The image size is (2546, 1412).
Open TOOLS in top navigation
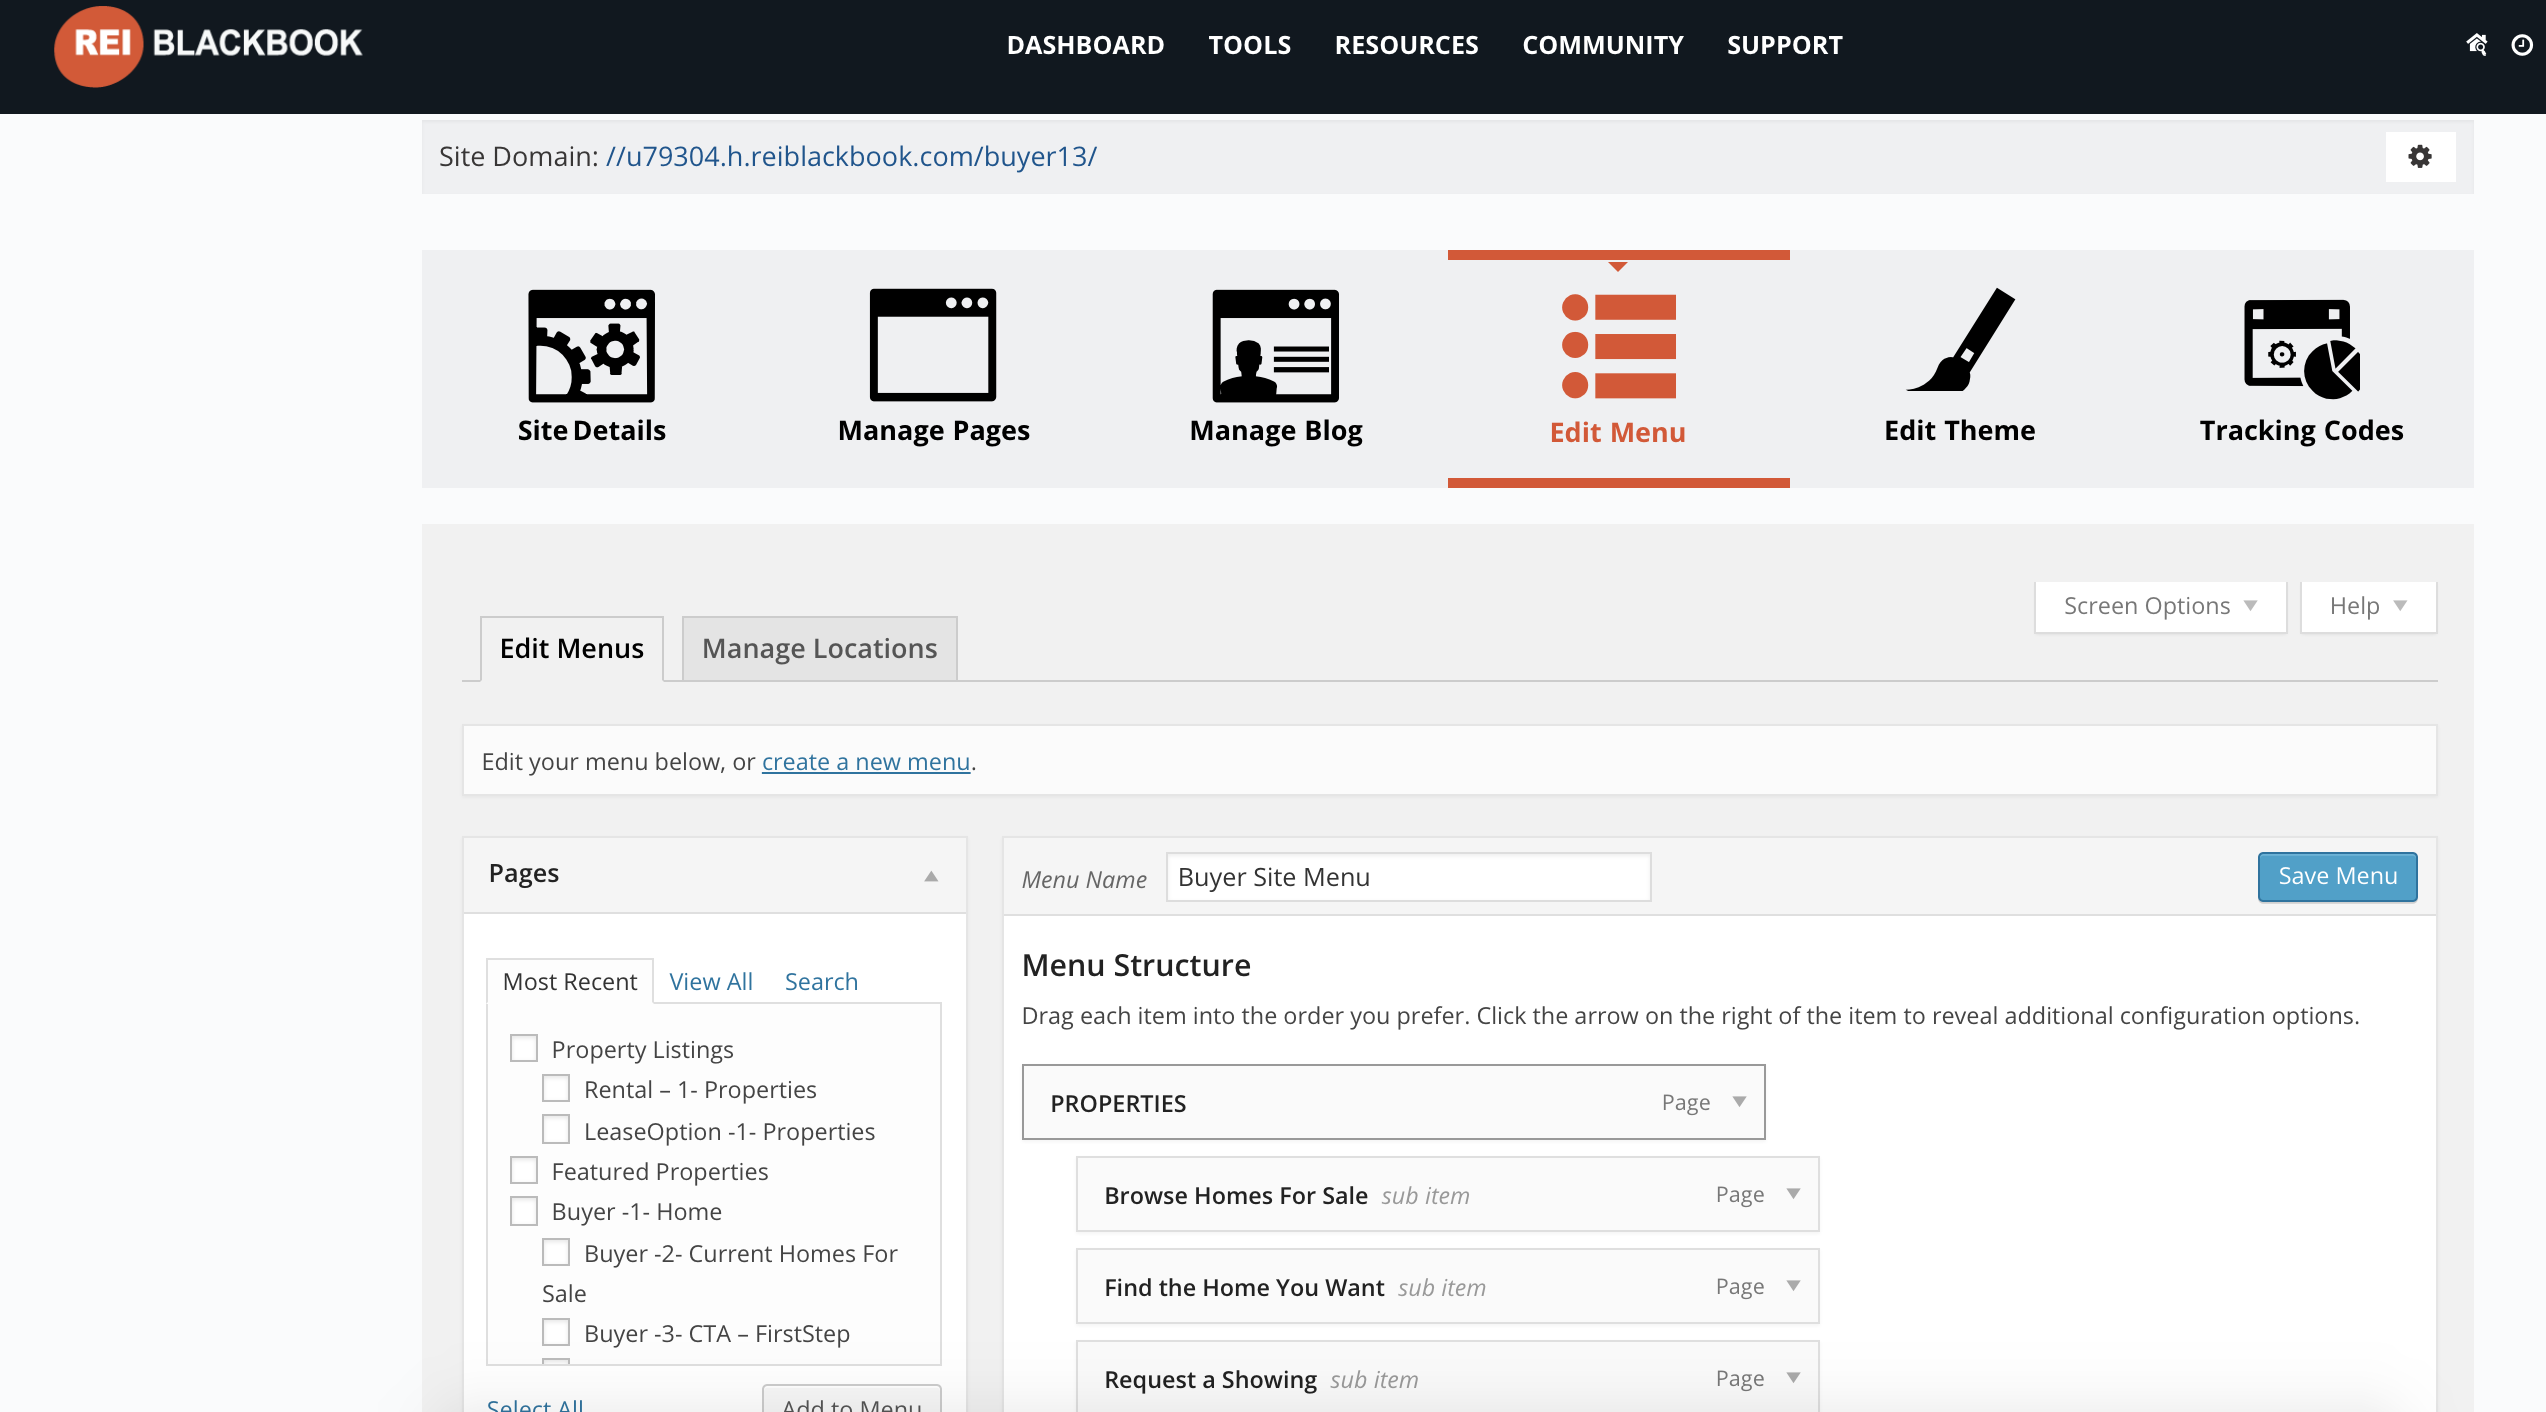(x=1249, y=45)
